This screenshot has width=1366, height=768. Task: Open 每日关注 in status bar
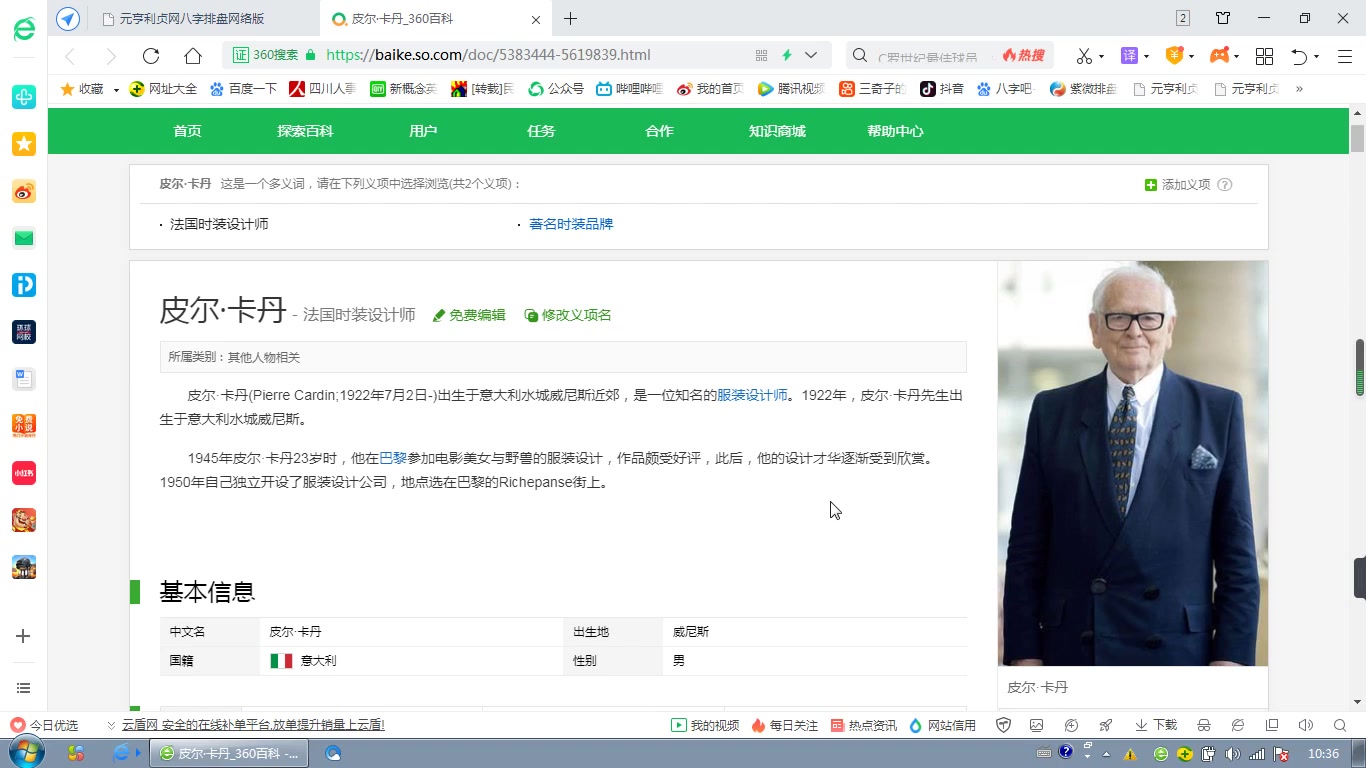click(x=785, y=725)
